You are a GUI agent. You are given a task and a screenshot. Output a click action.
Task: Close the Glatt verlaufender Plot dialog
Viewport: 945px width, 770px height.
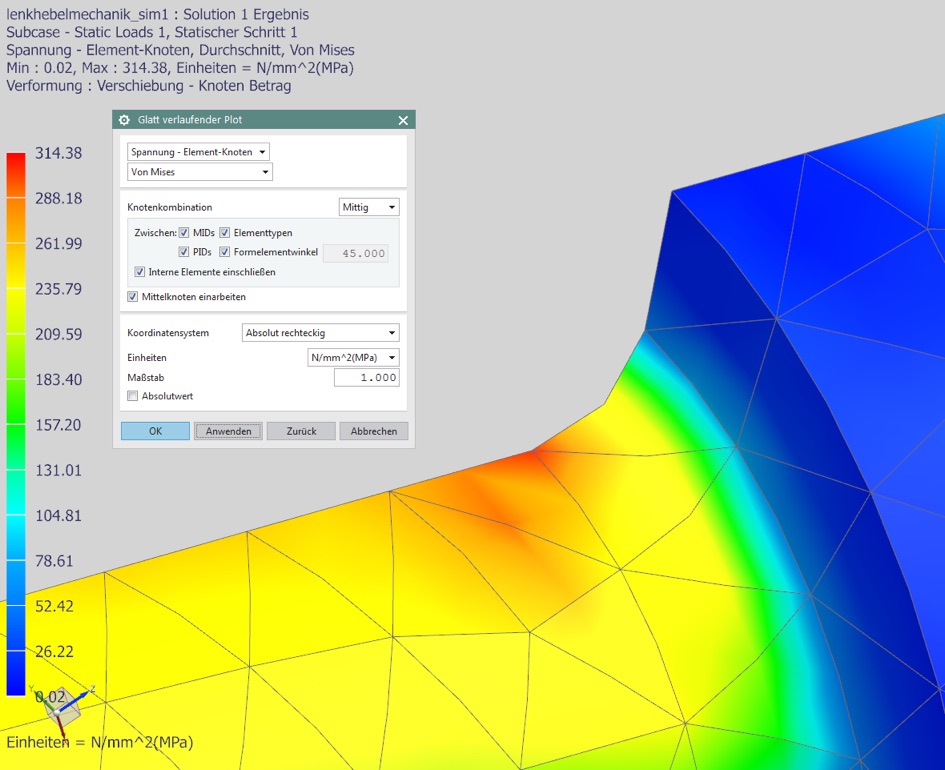point(403,120)
